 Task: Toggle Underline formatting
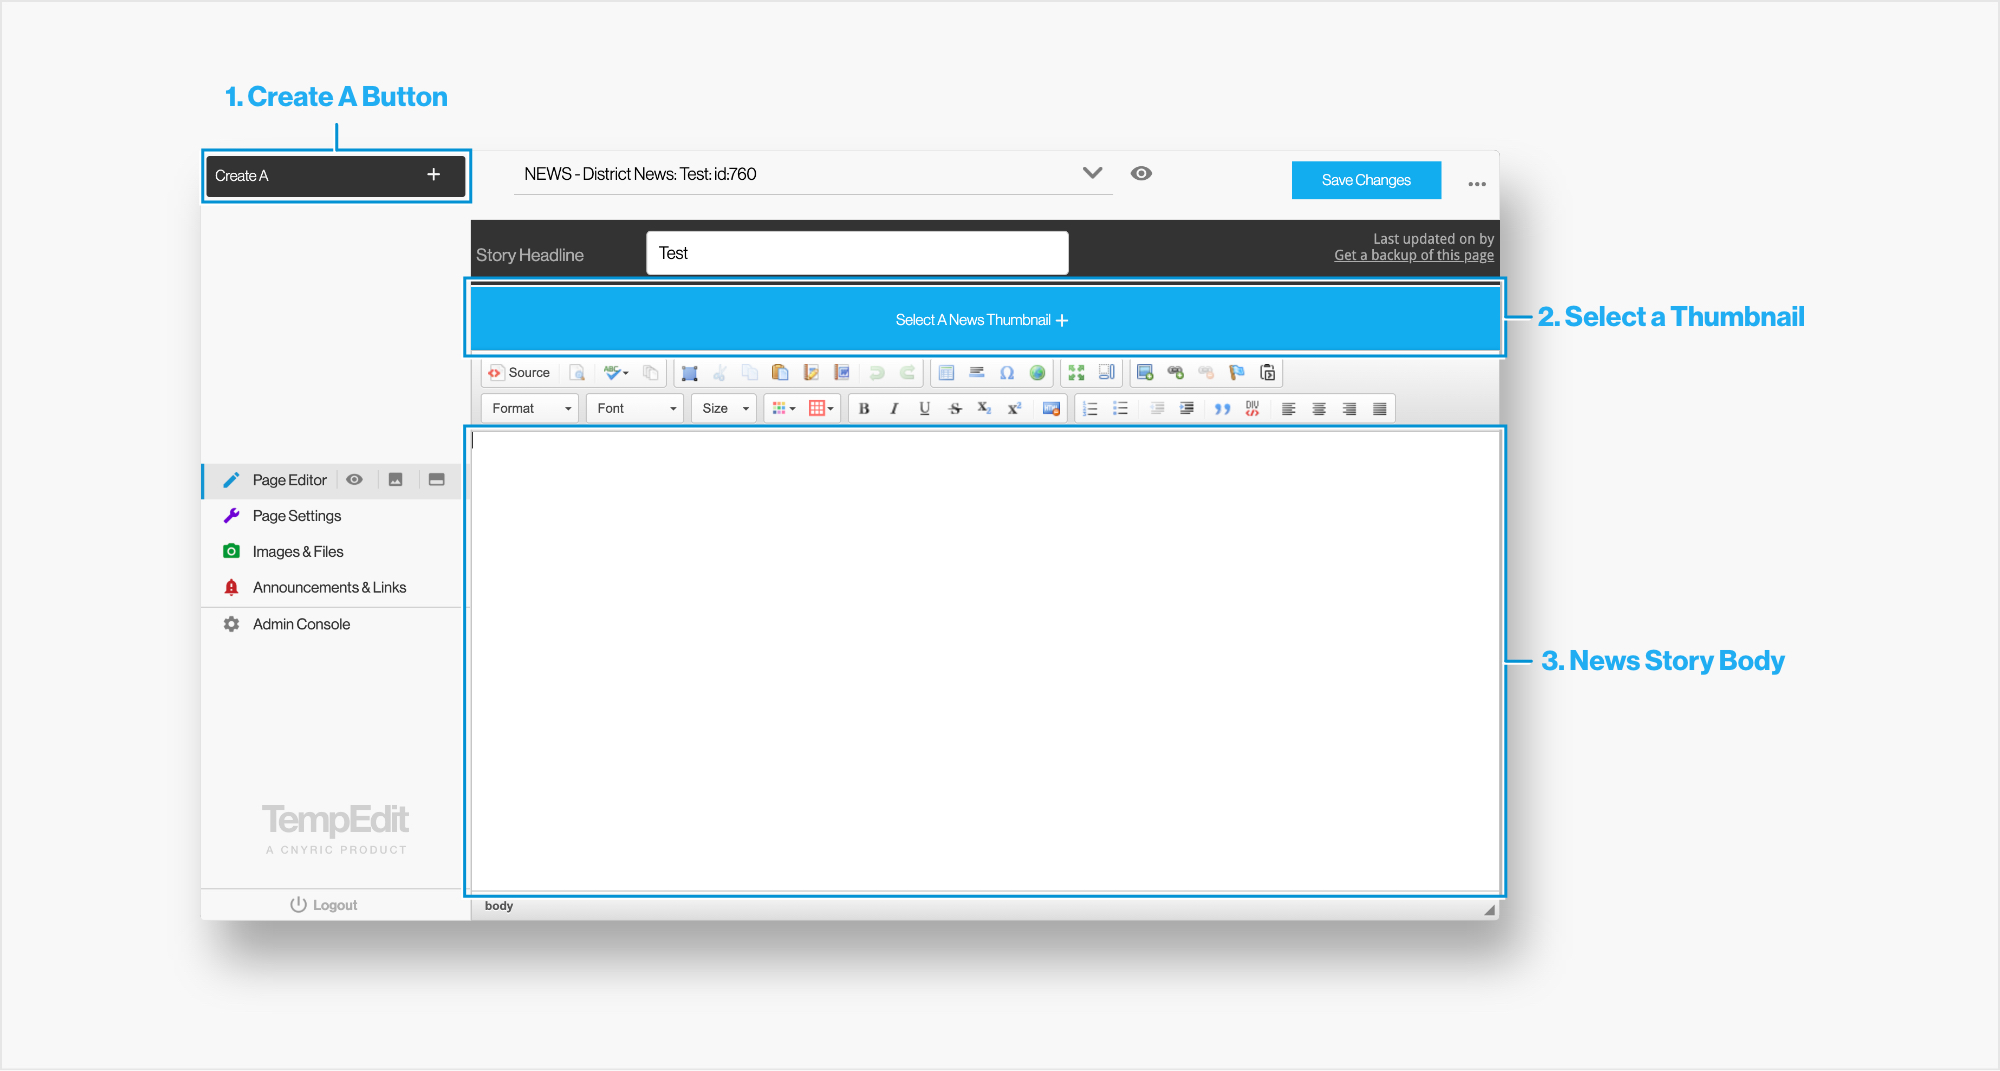924,409
